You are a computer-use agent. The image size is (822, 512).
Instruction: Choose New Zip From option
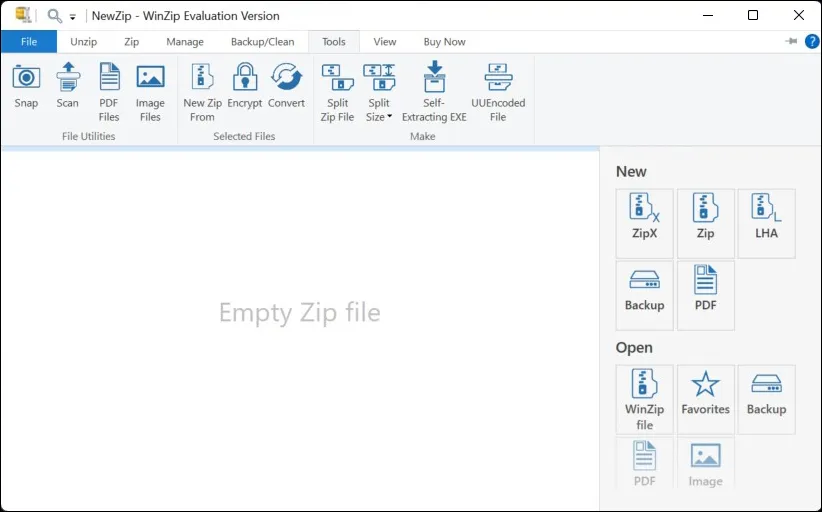(202, 92)
